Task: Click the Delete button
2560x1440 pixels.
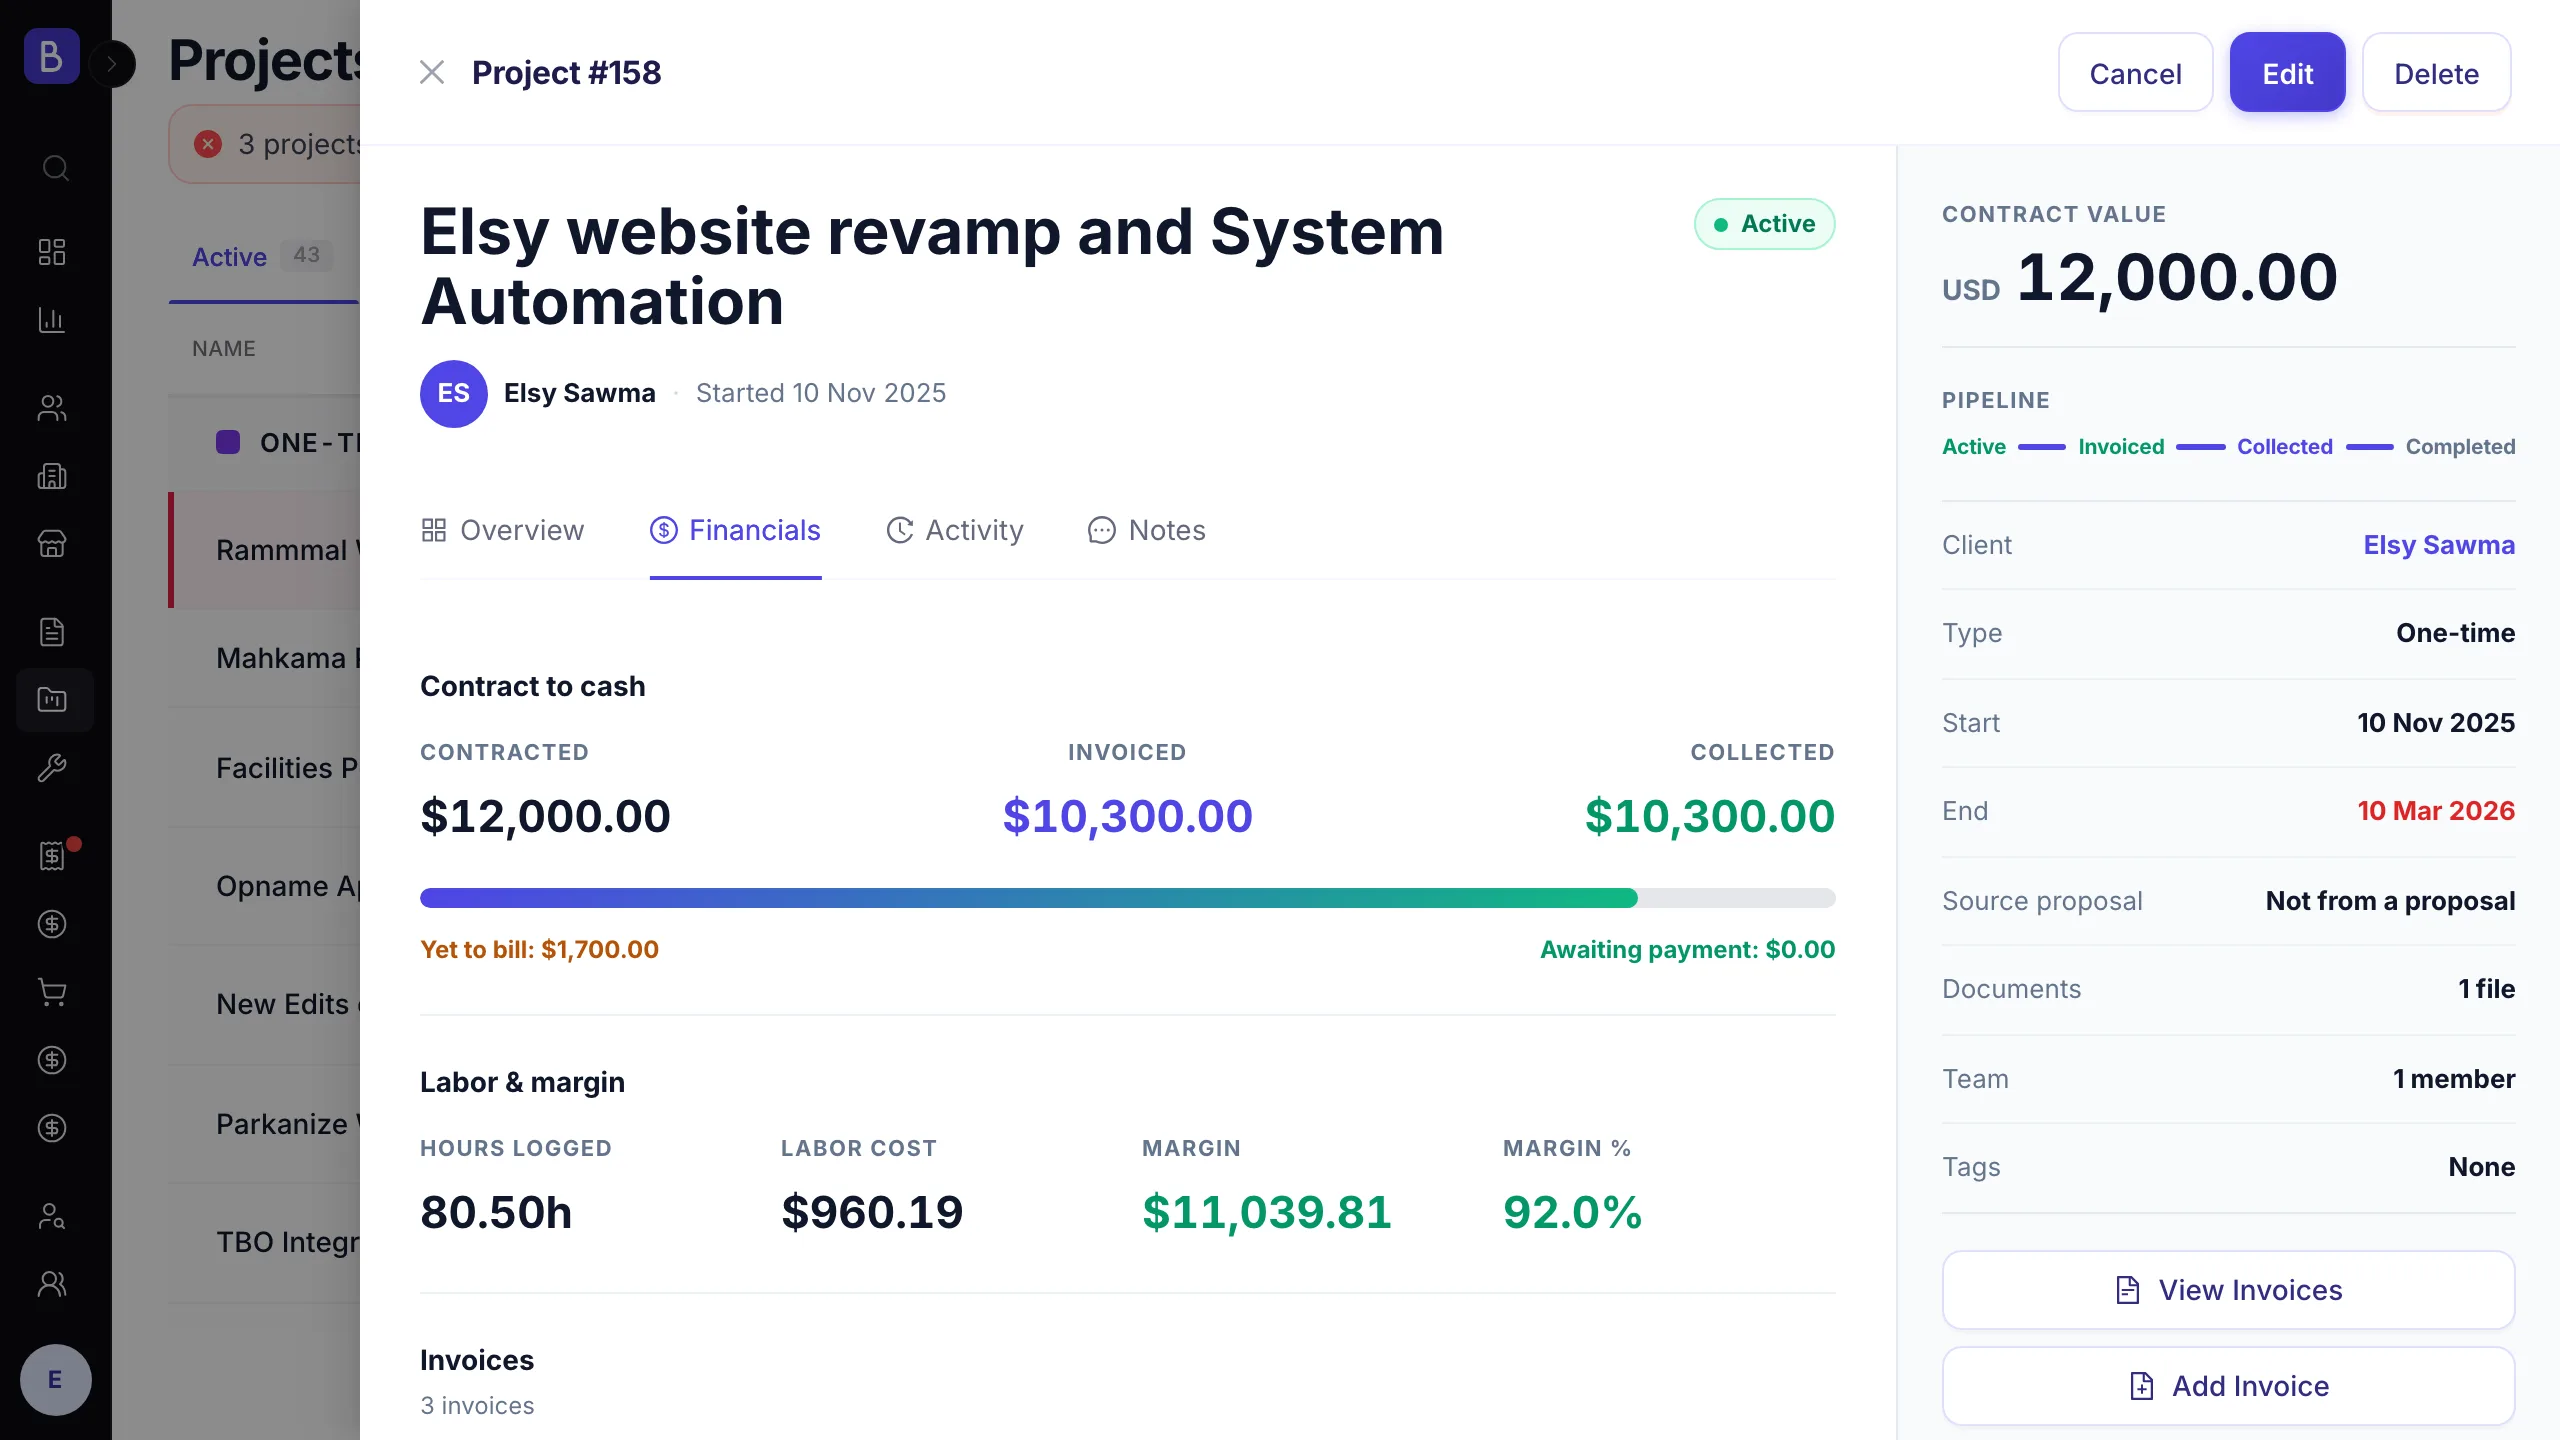Action: tap(2436, 73)
